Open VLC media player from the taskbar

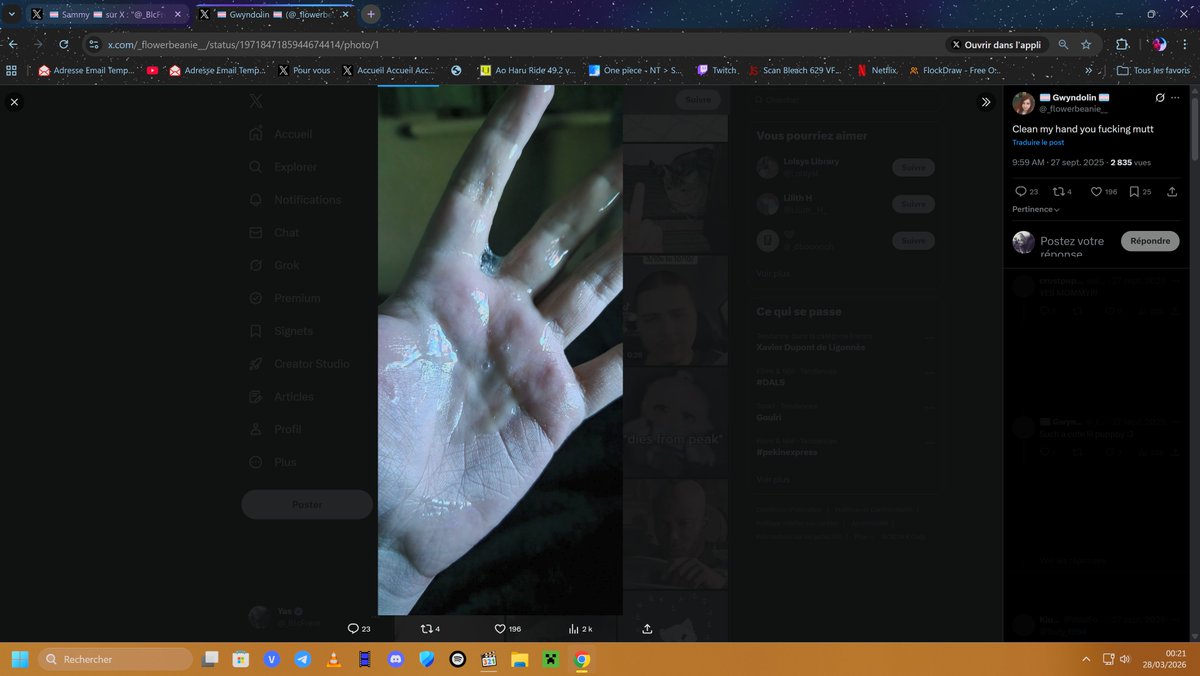click(334, 659)
